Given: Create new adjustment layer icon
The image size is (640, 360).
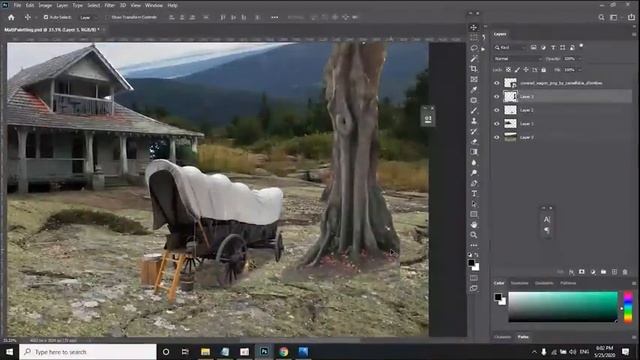Looking at the screenshot, I should [x=593, y=272].
